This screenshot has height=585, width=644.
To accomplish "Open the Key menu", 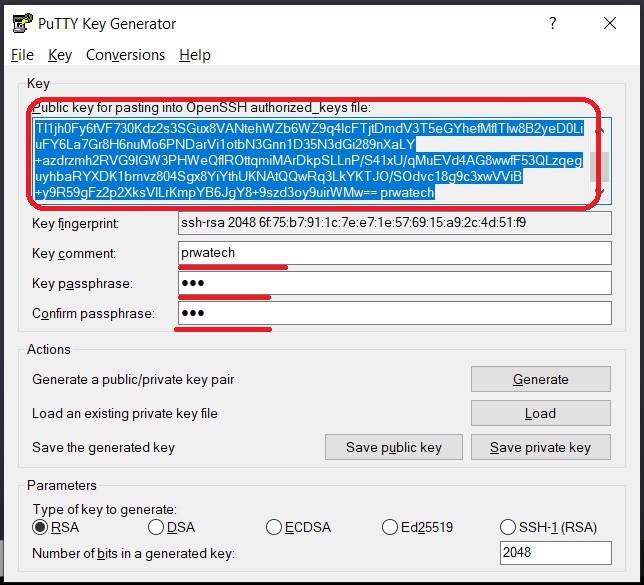I will pos(60,55).
